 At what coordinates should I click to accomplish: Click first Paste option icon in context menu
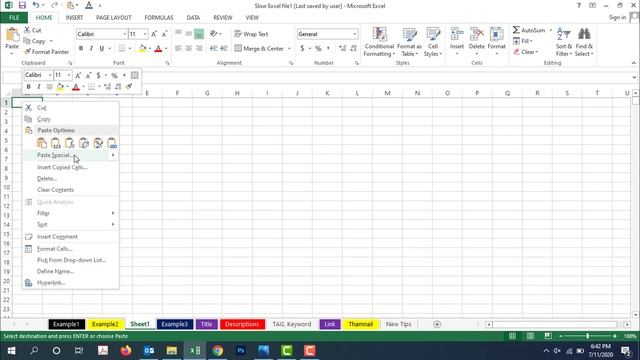click(42, 143)
